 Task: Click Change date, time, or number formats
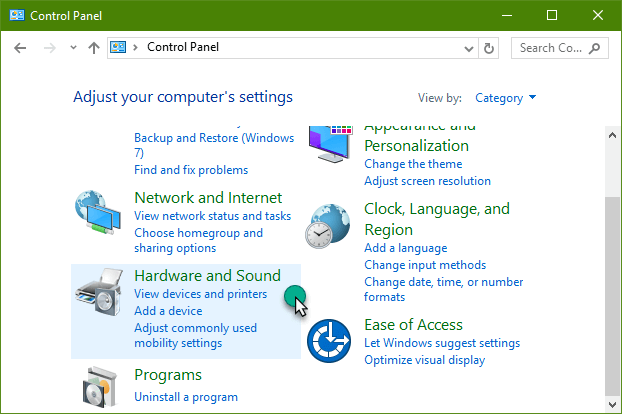click(x=443, y=289)
